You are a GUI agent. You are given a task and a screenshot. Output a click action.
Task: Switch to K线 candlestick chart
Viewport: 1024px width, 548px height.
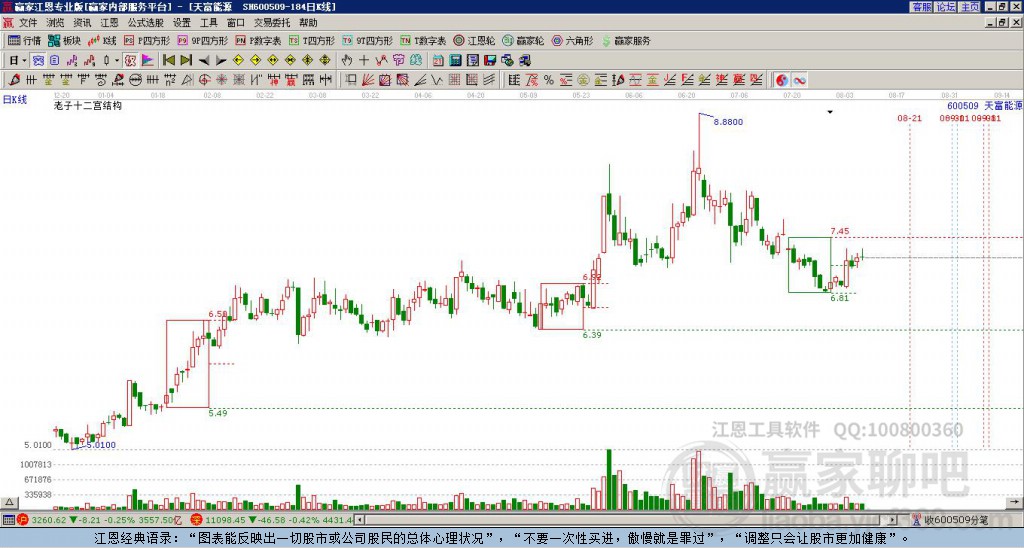tap(102, 40)
